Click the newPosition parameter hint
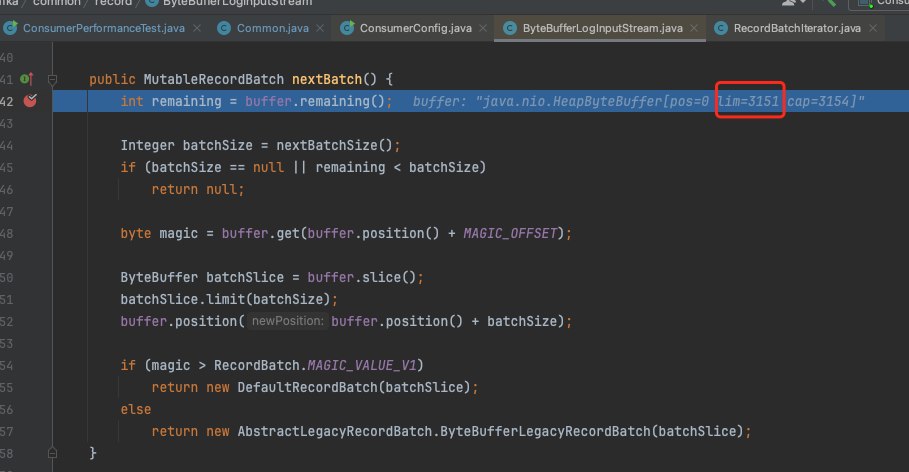The image size is (909, 472). [x=288, y=321]
